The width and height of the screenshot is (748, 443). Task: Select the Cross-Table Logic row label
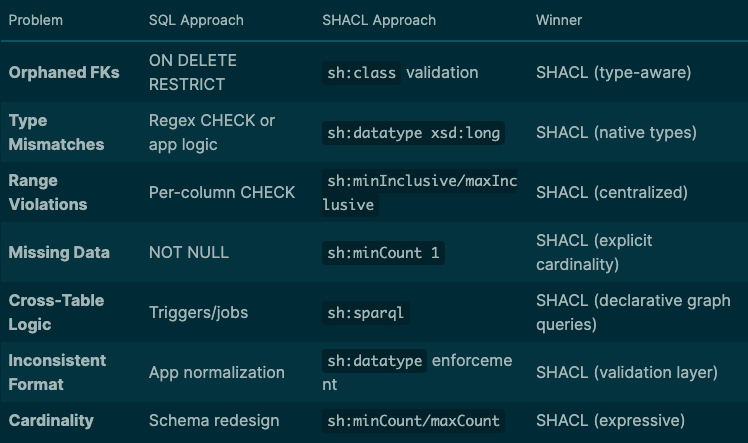point(56,312)
